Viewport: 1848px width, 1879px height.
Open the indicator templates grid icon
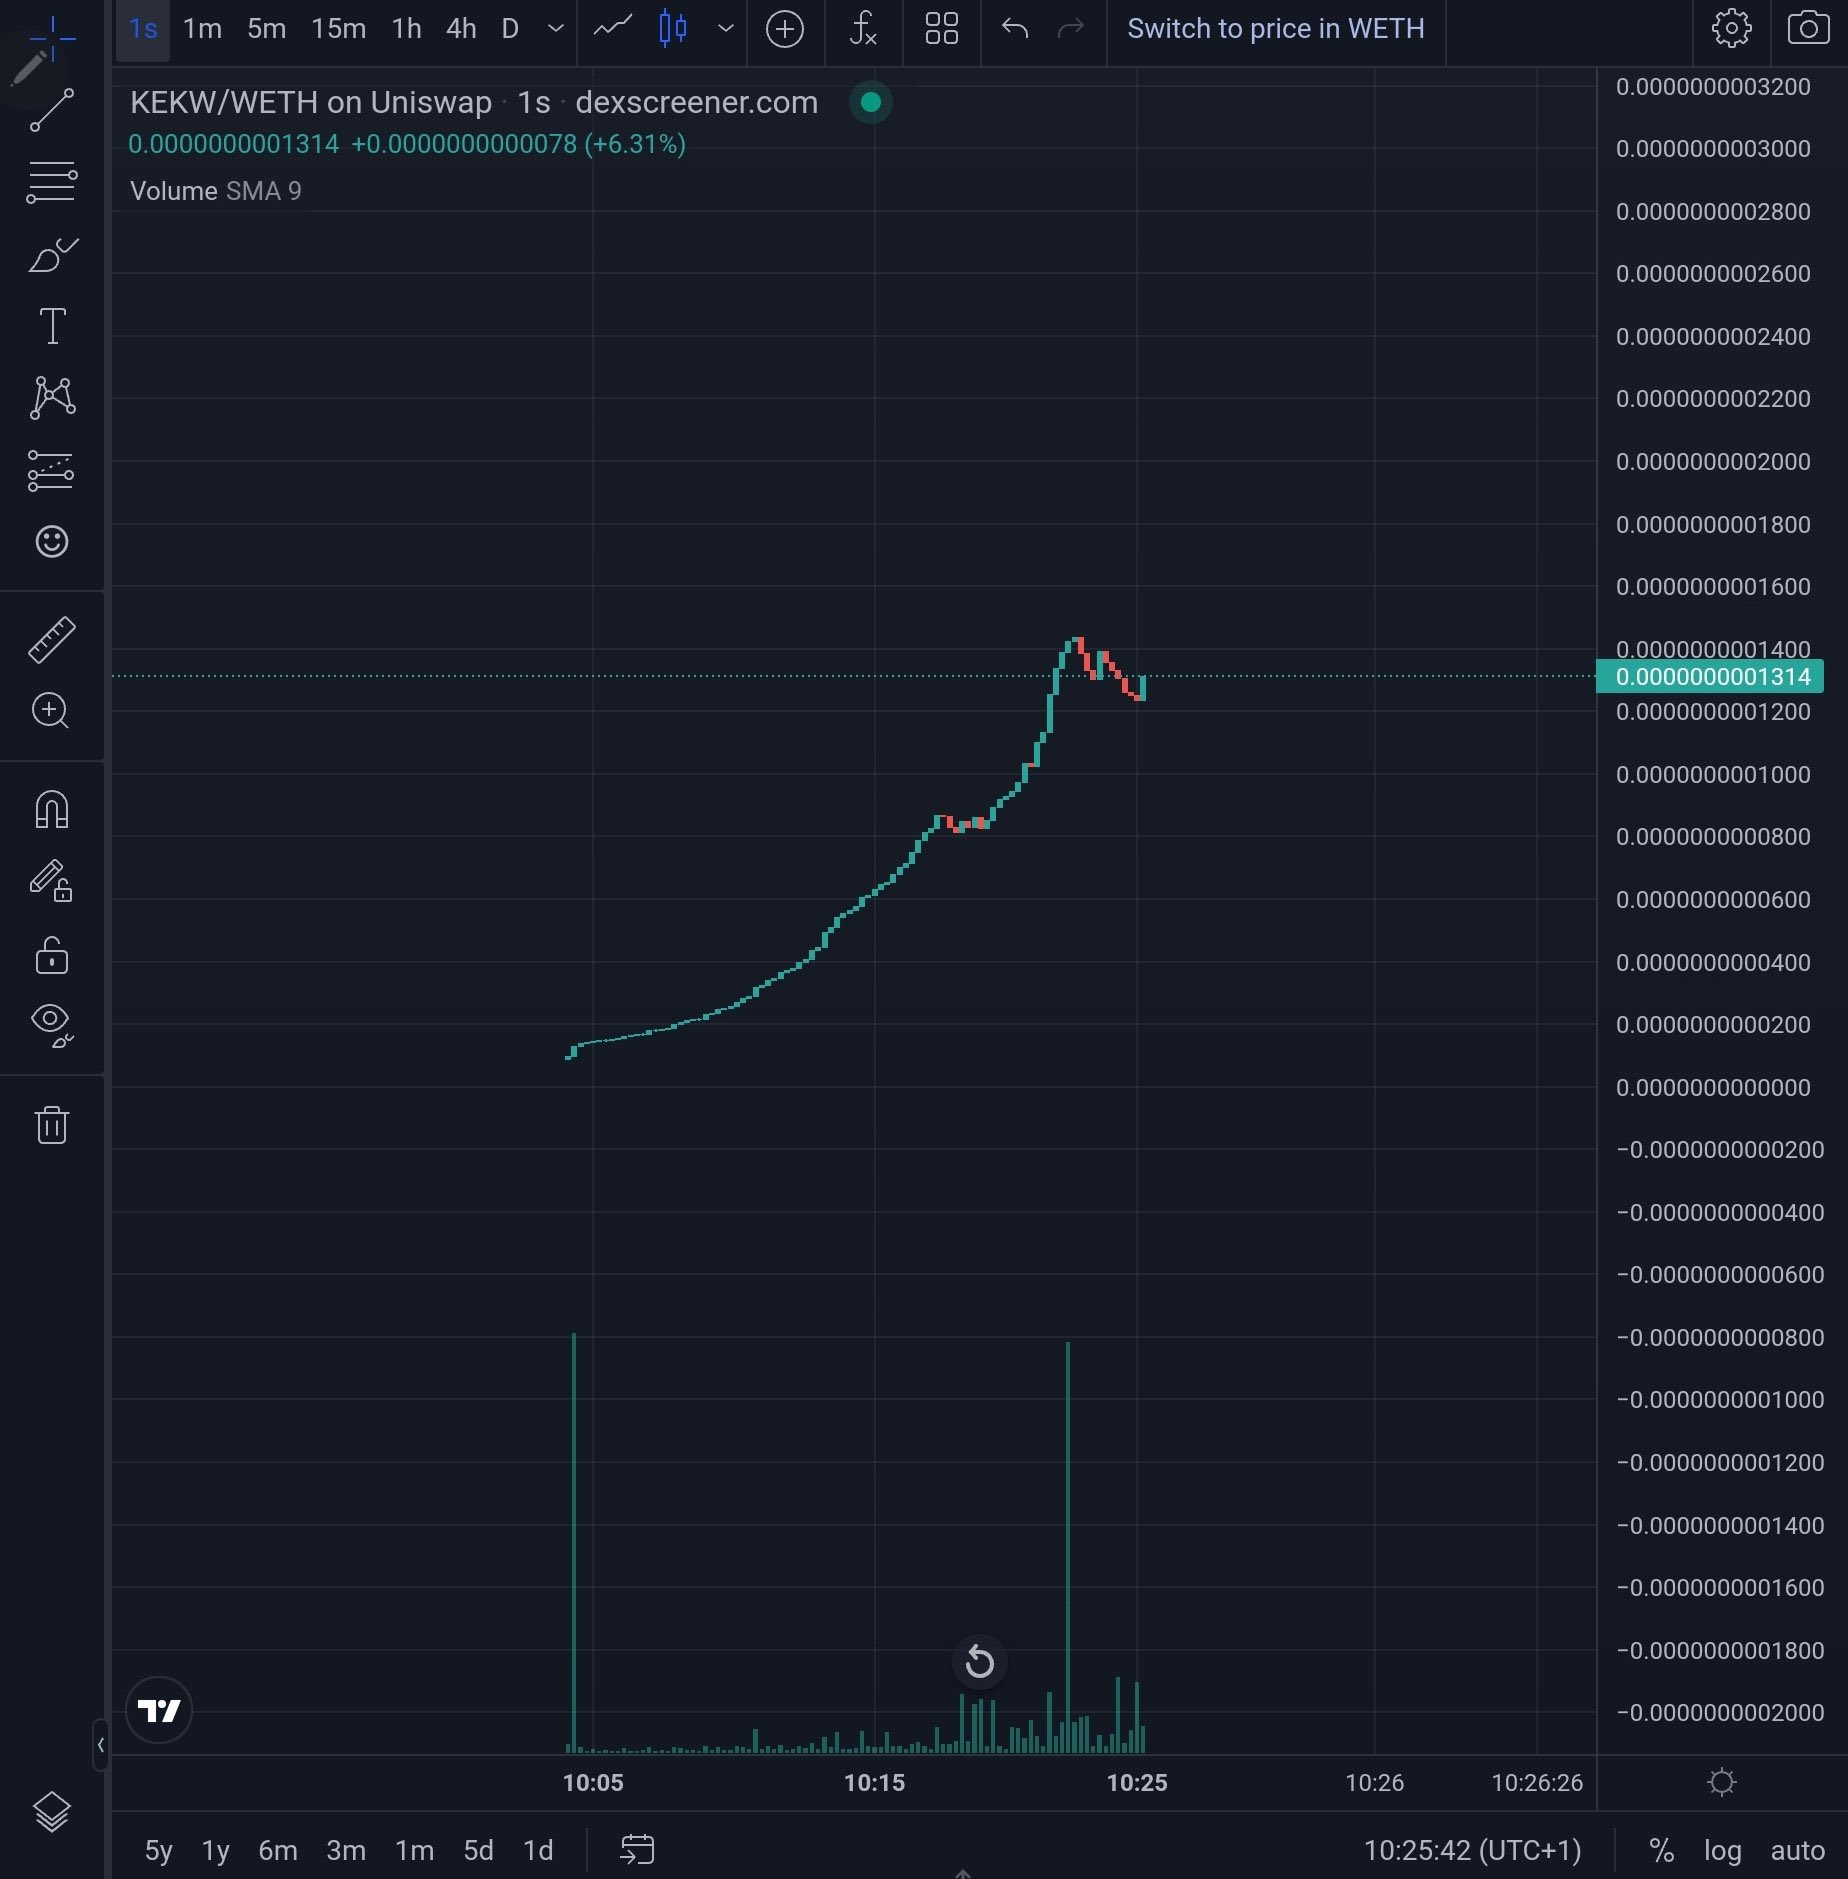[x=941, y=29]
